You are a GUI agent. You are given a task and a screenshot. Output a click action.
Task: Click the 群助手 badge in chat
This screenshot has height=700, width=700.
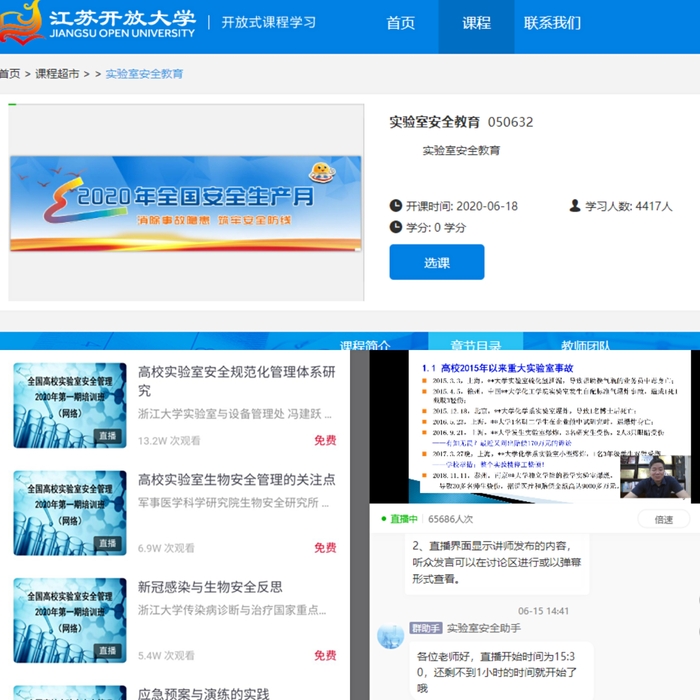click(424, 628)
